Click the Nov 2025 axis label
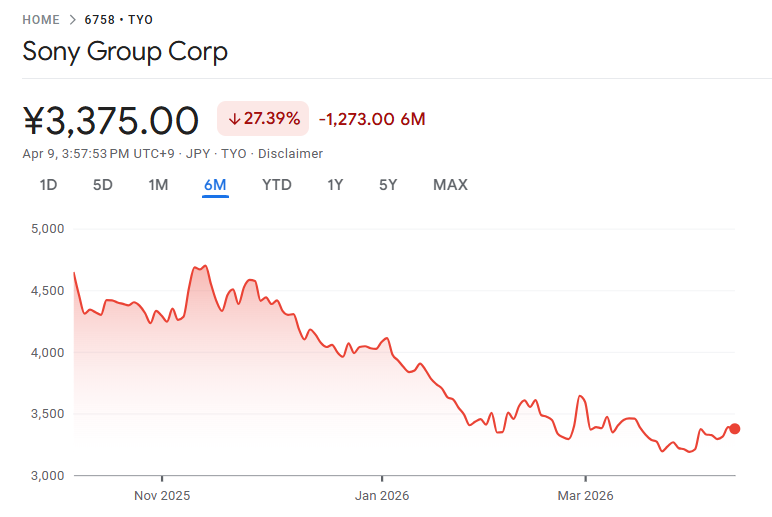Viewport: 772px width, 517px height. tap(162, 495)
